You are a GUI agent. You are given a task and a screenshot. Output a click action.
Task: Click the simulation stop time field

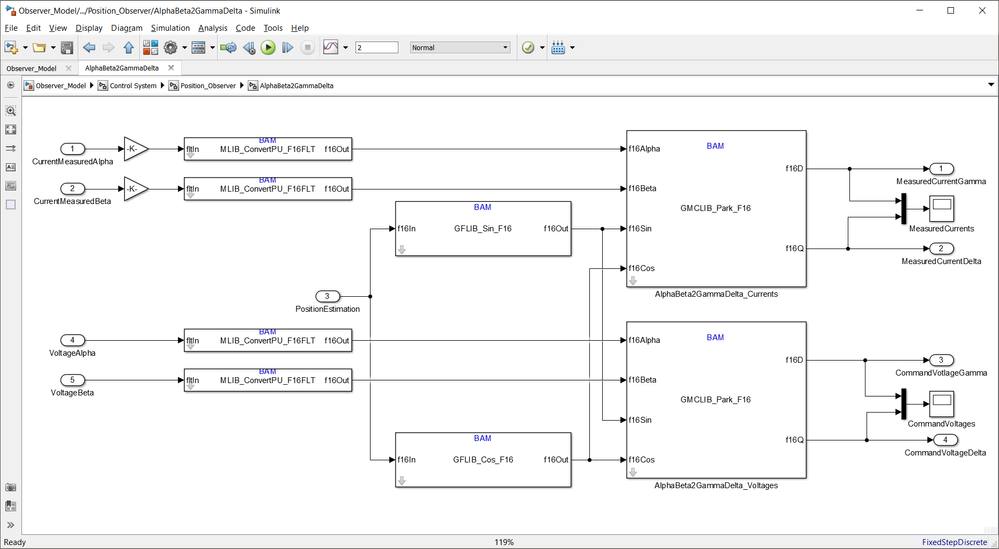(x=377, y=47)
